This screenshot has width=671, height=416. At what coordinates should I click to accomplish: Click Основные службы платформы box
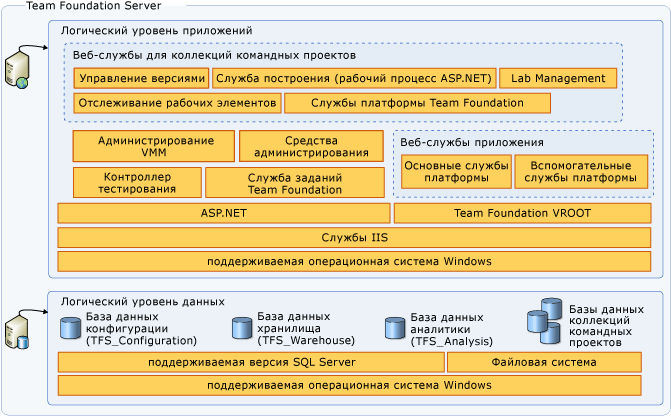pos(456,172)
